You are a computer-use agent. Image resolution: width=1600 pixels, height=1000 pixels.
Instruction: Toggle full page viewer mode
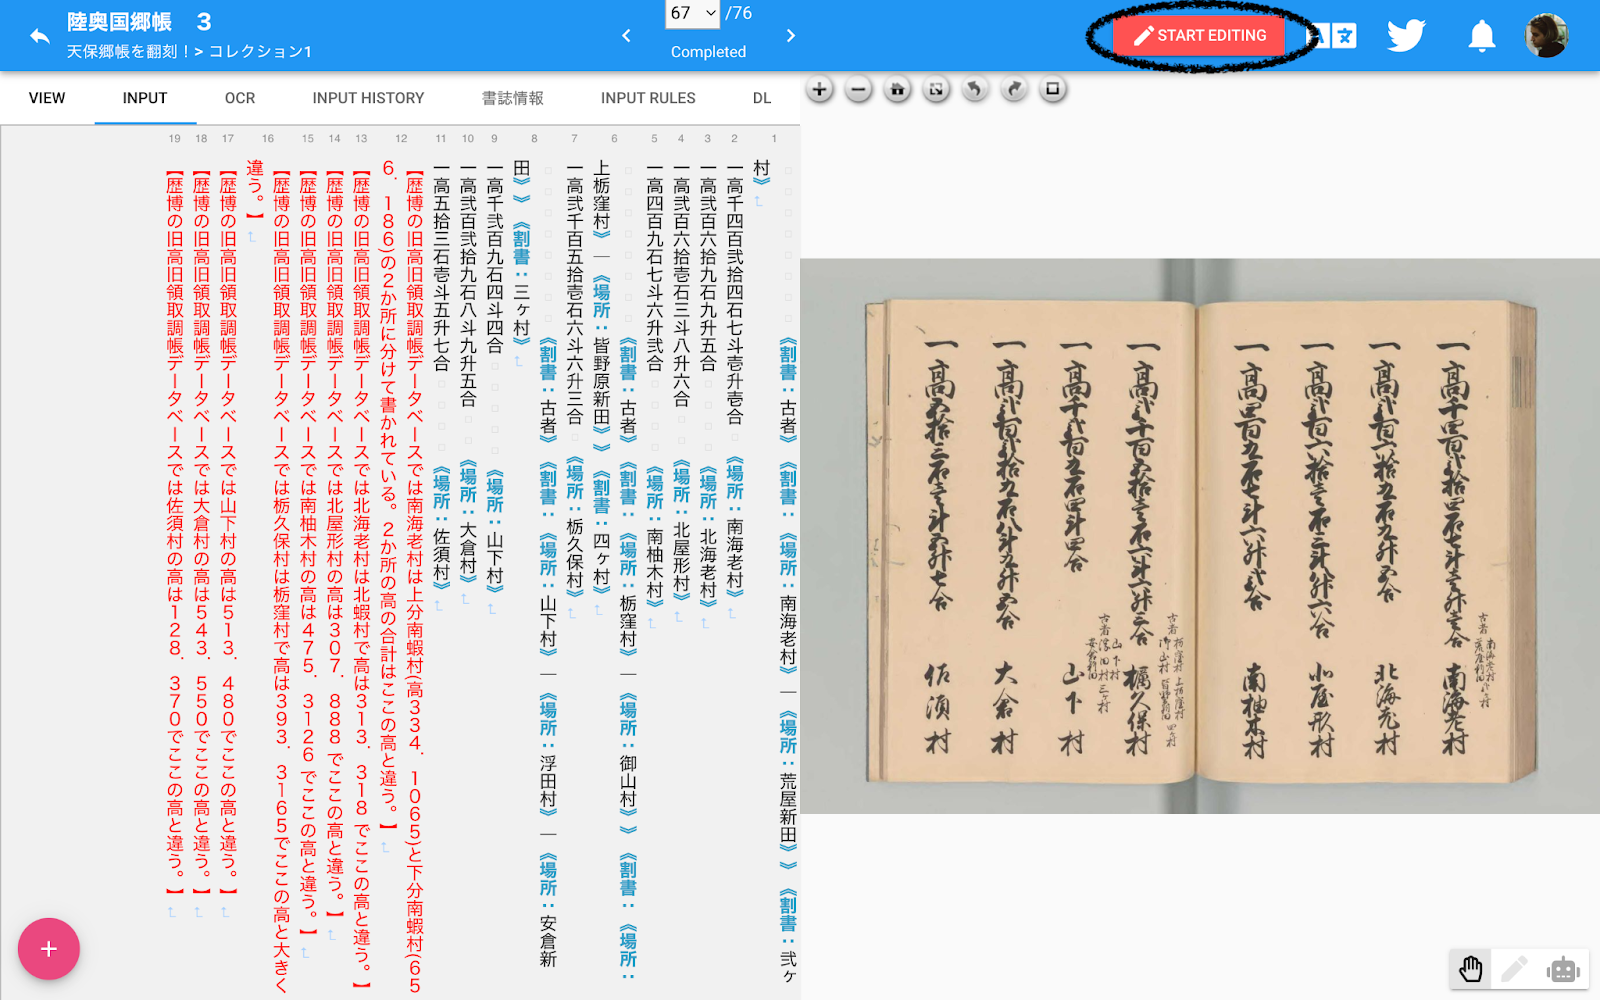(936, 90)
